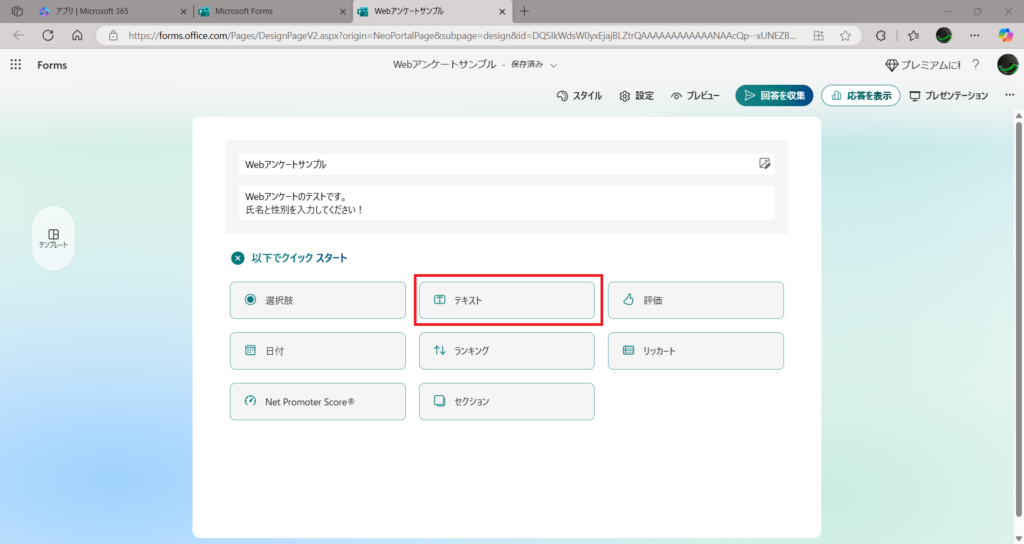
Task: Open the プレビュー preview view
Action: pyautogui.click(x=695, y=96)
